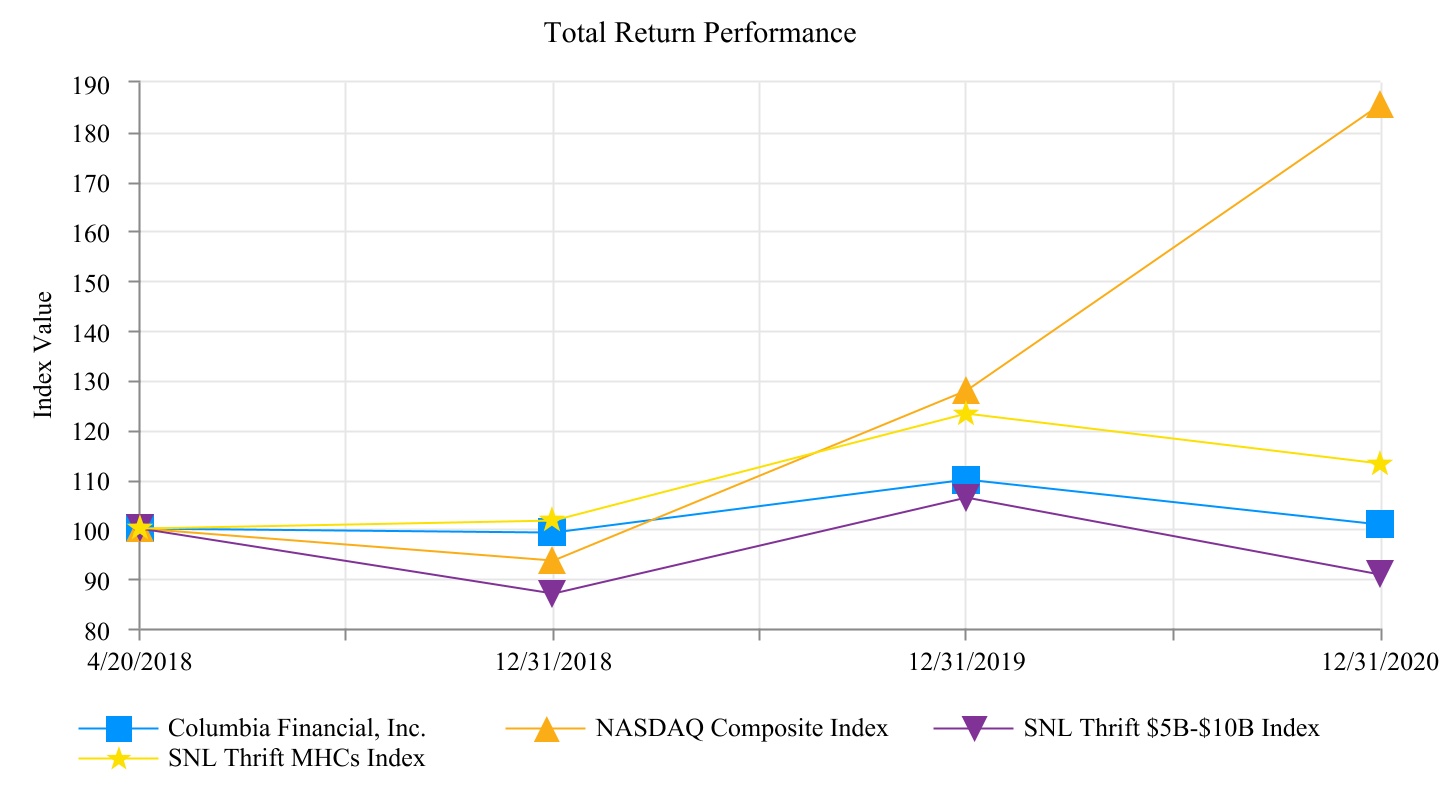This screenshot has width=1440, height=800.
Task: Select purple inverted triangle marker at 12/31/2020
Action: point(1380,573)
